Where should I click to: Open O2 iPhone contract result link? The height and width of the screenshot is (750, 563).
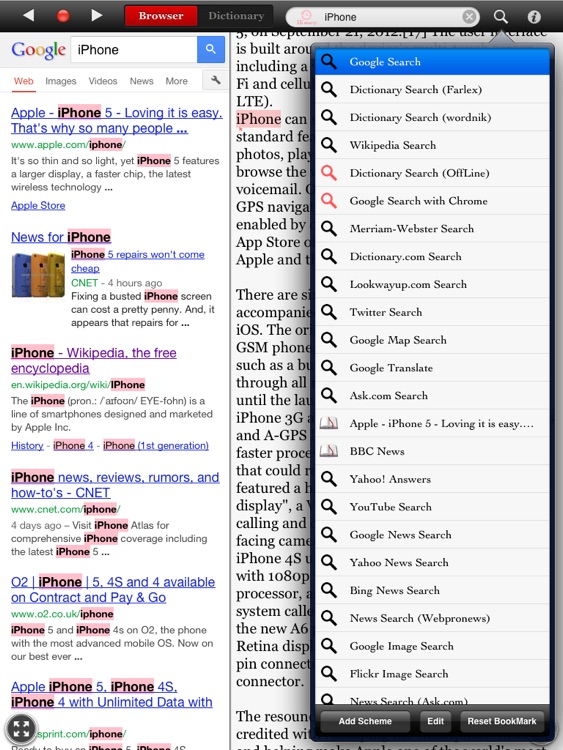(x=113, y=589)
